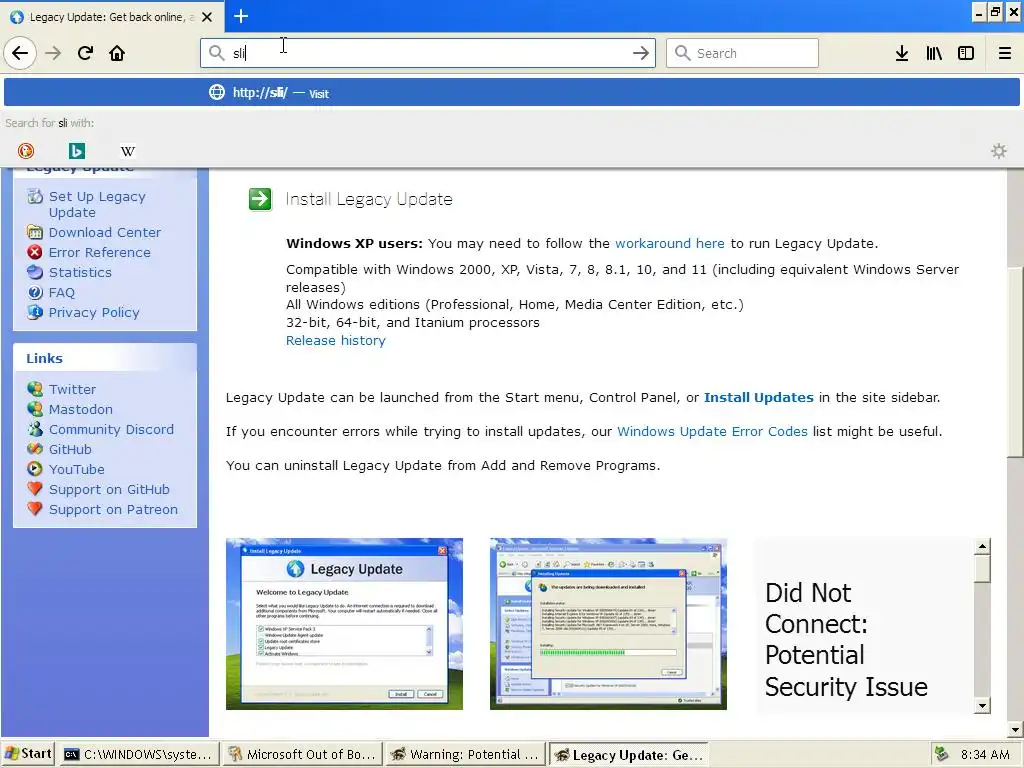Click the system tray network icon
This screenshot has height=768, width=1024.
click(941, 754)
